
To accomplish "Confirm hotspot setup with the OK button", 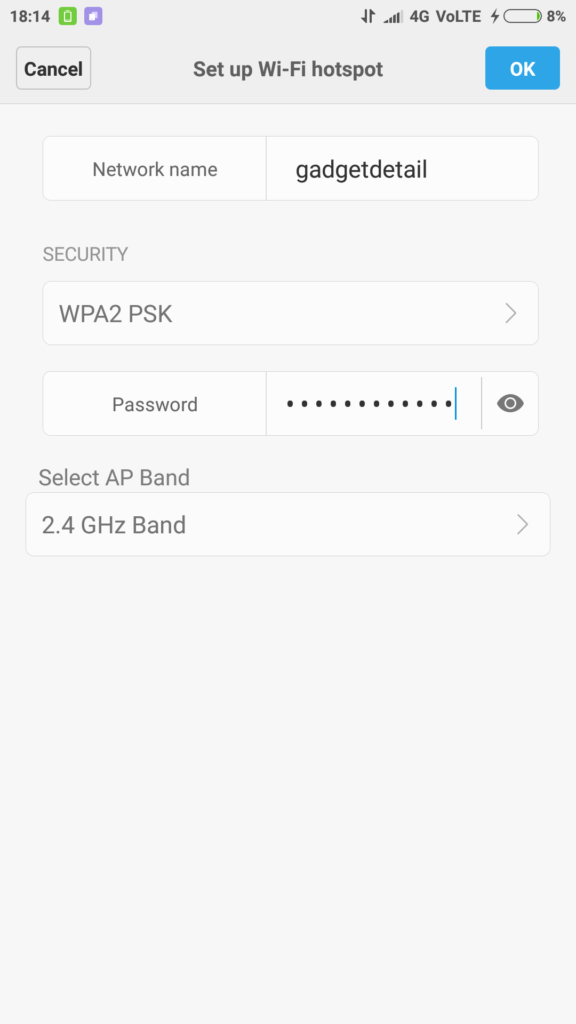I will (x=522, y=68).
